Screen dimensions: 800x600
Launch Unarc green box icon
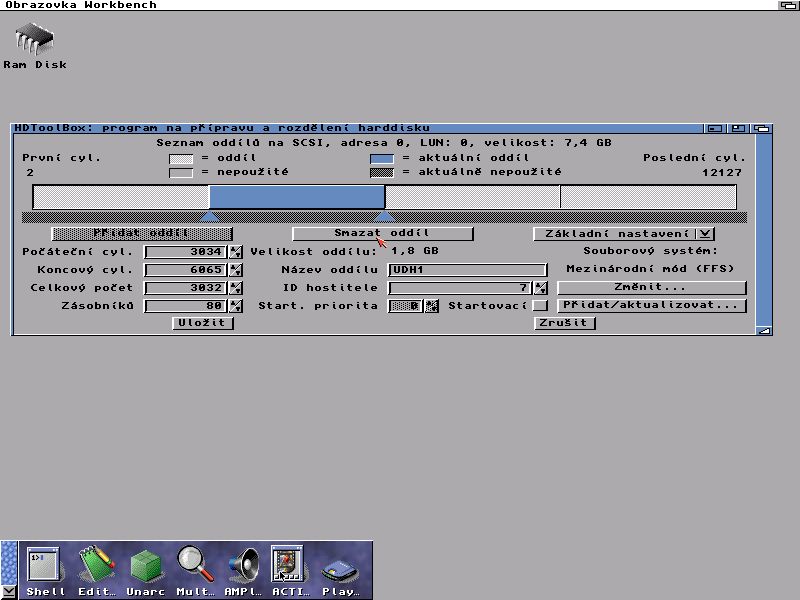coord(146,567)
